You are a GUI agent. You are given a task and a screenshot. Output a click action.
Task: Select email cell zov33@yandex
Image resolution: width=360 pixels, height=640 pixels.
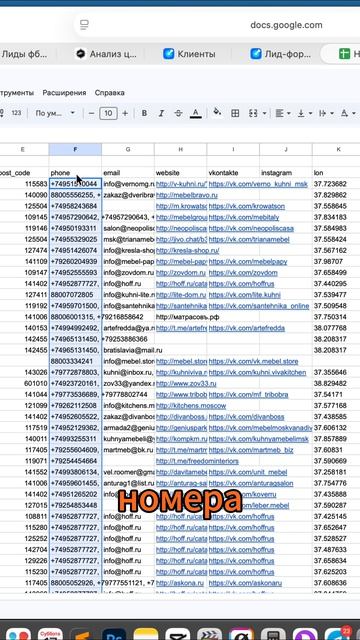click(128, 384)
